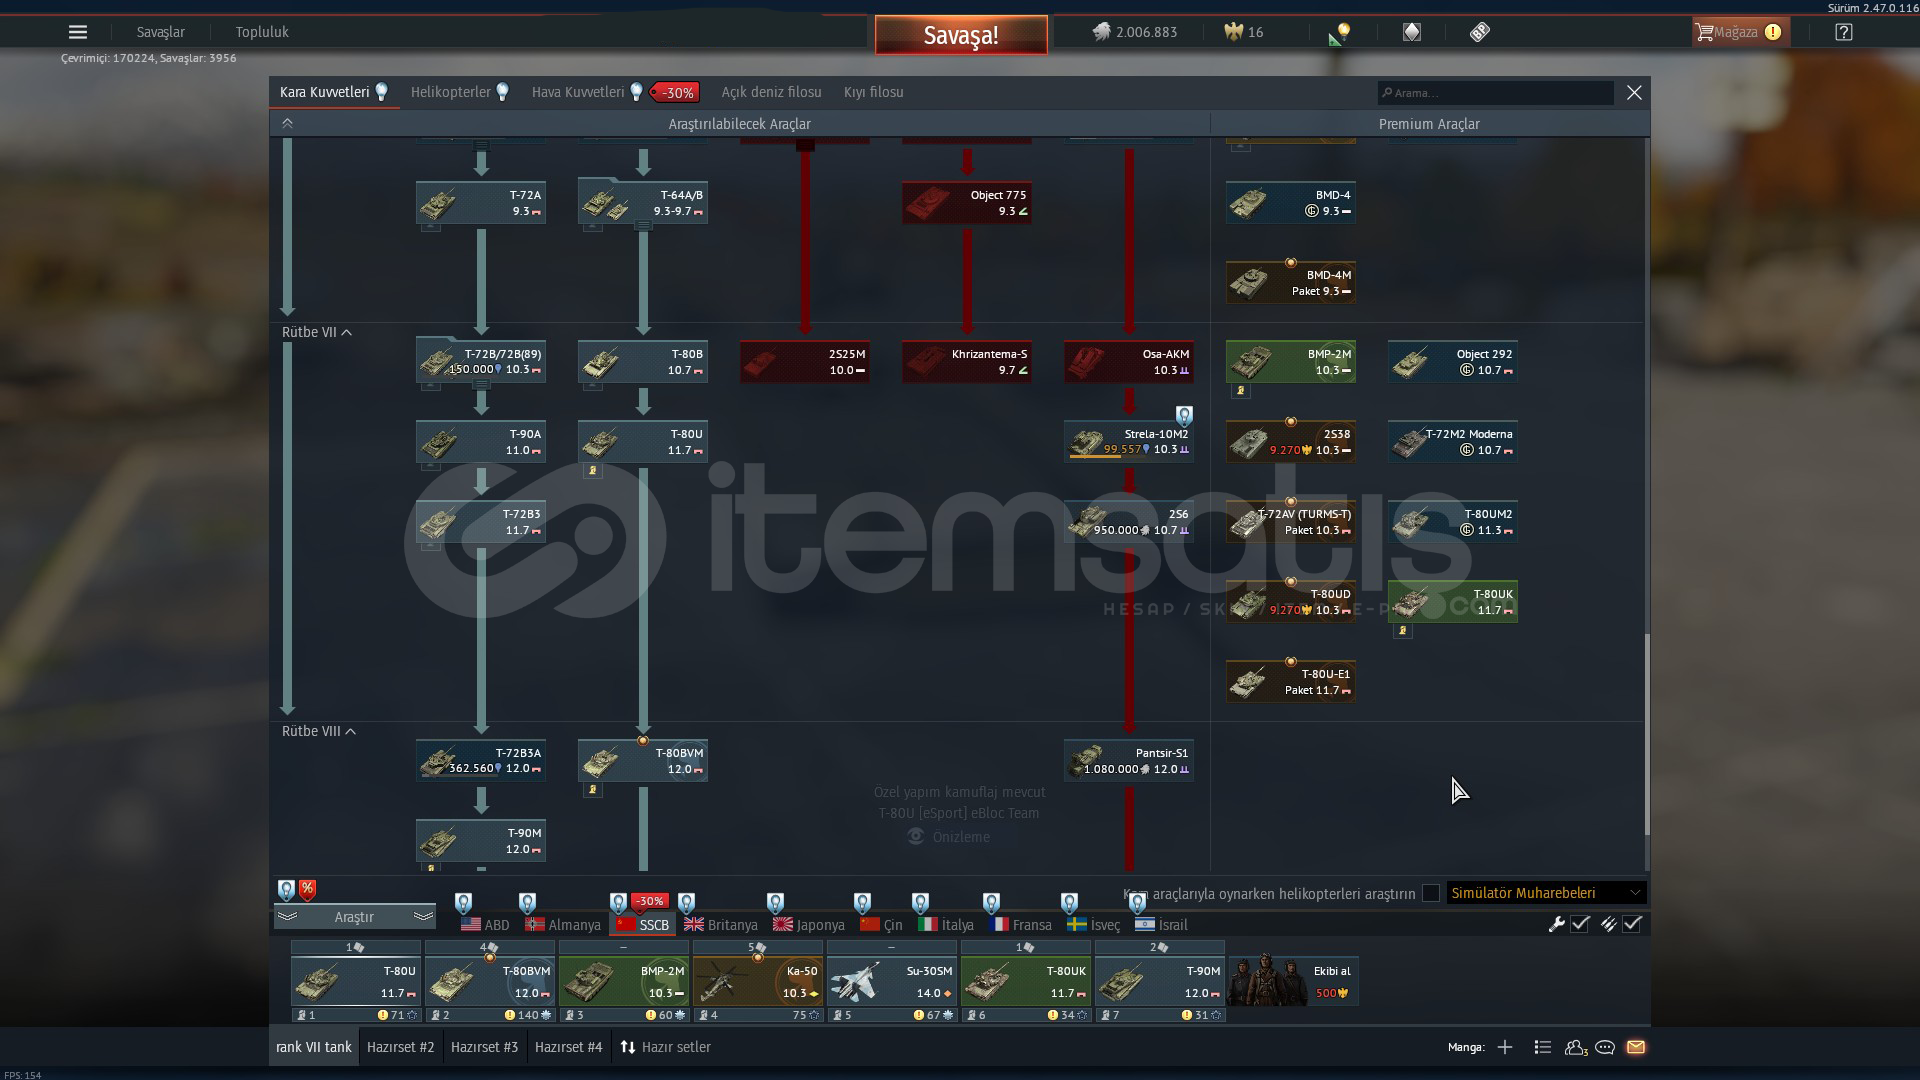1920x1080 pixels.
Task: Open the contacts friends icon
Action: point(1576,1047)
